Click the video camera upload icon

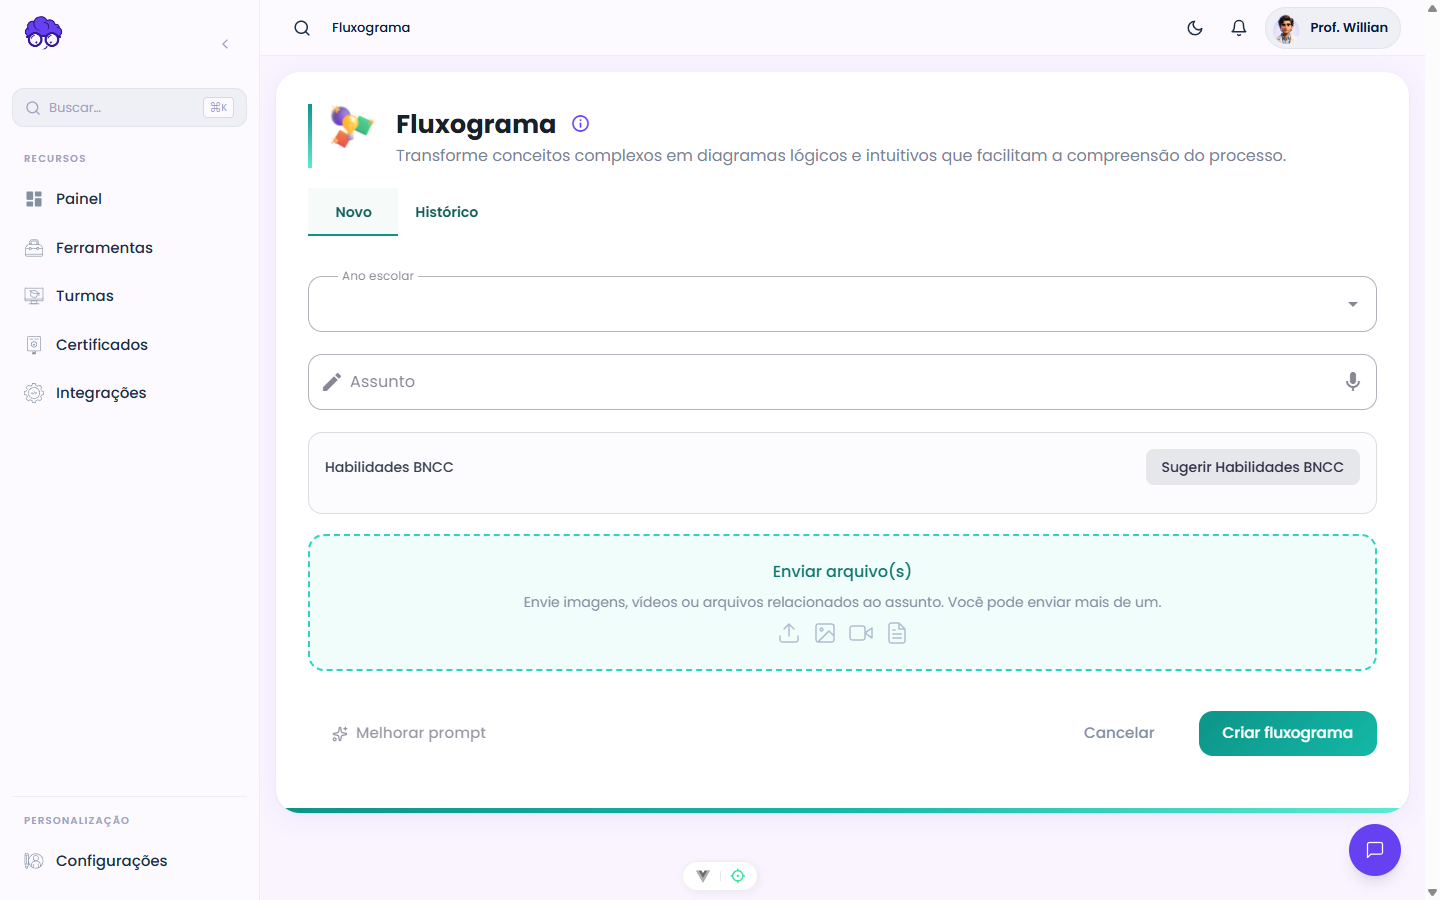(861, 633)
